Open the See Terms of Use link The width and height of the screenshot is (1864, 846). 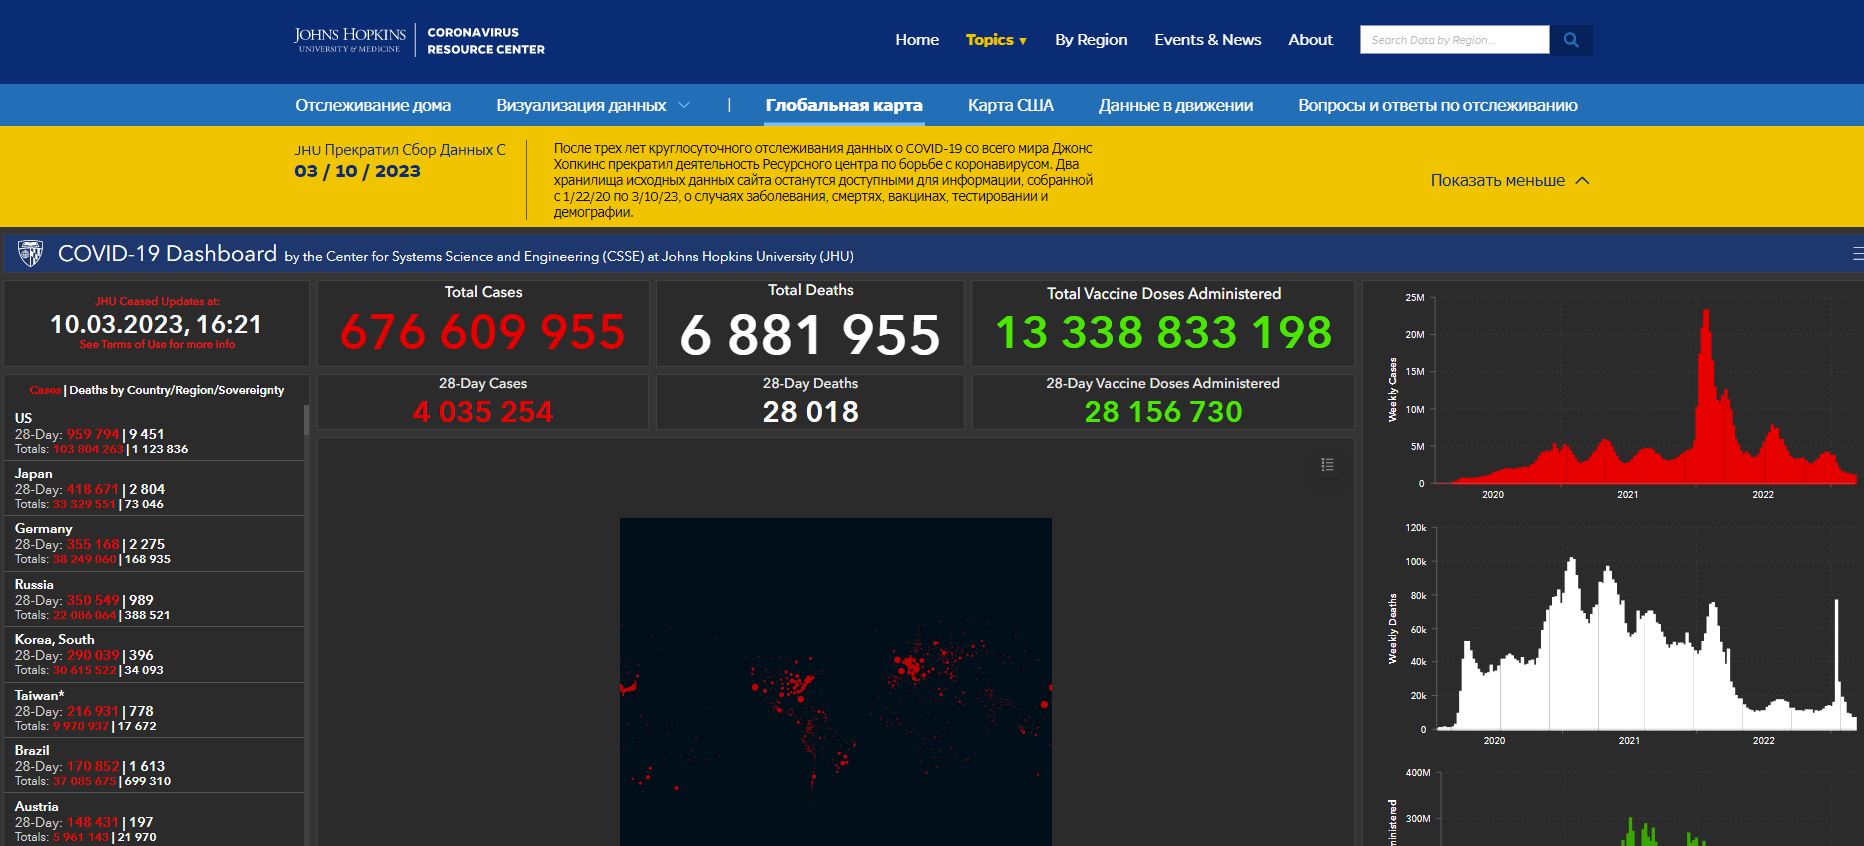coord(157,345)
